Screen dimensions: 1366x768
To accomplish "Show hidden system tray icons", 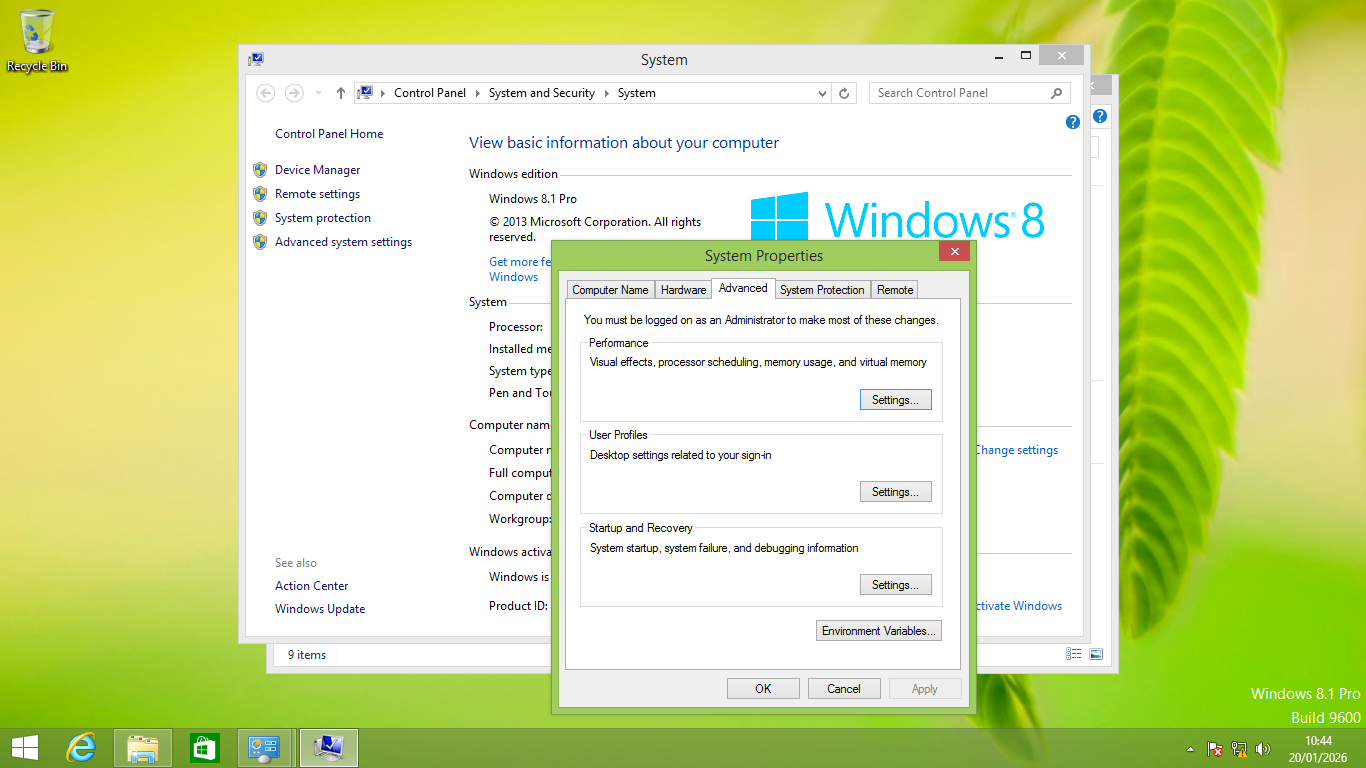I will 1190,748.
